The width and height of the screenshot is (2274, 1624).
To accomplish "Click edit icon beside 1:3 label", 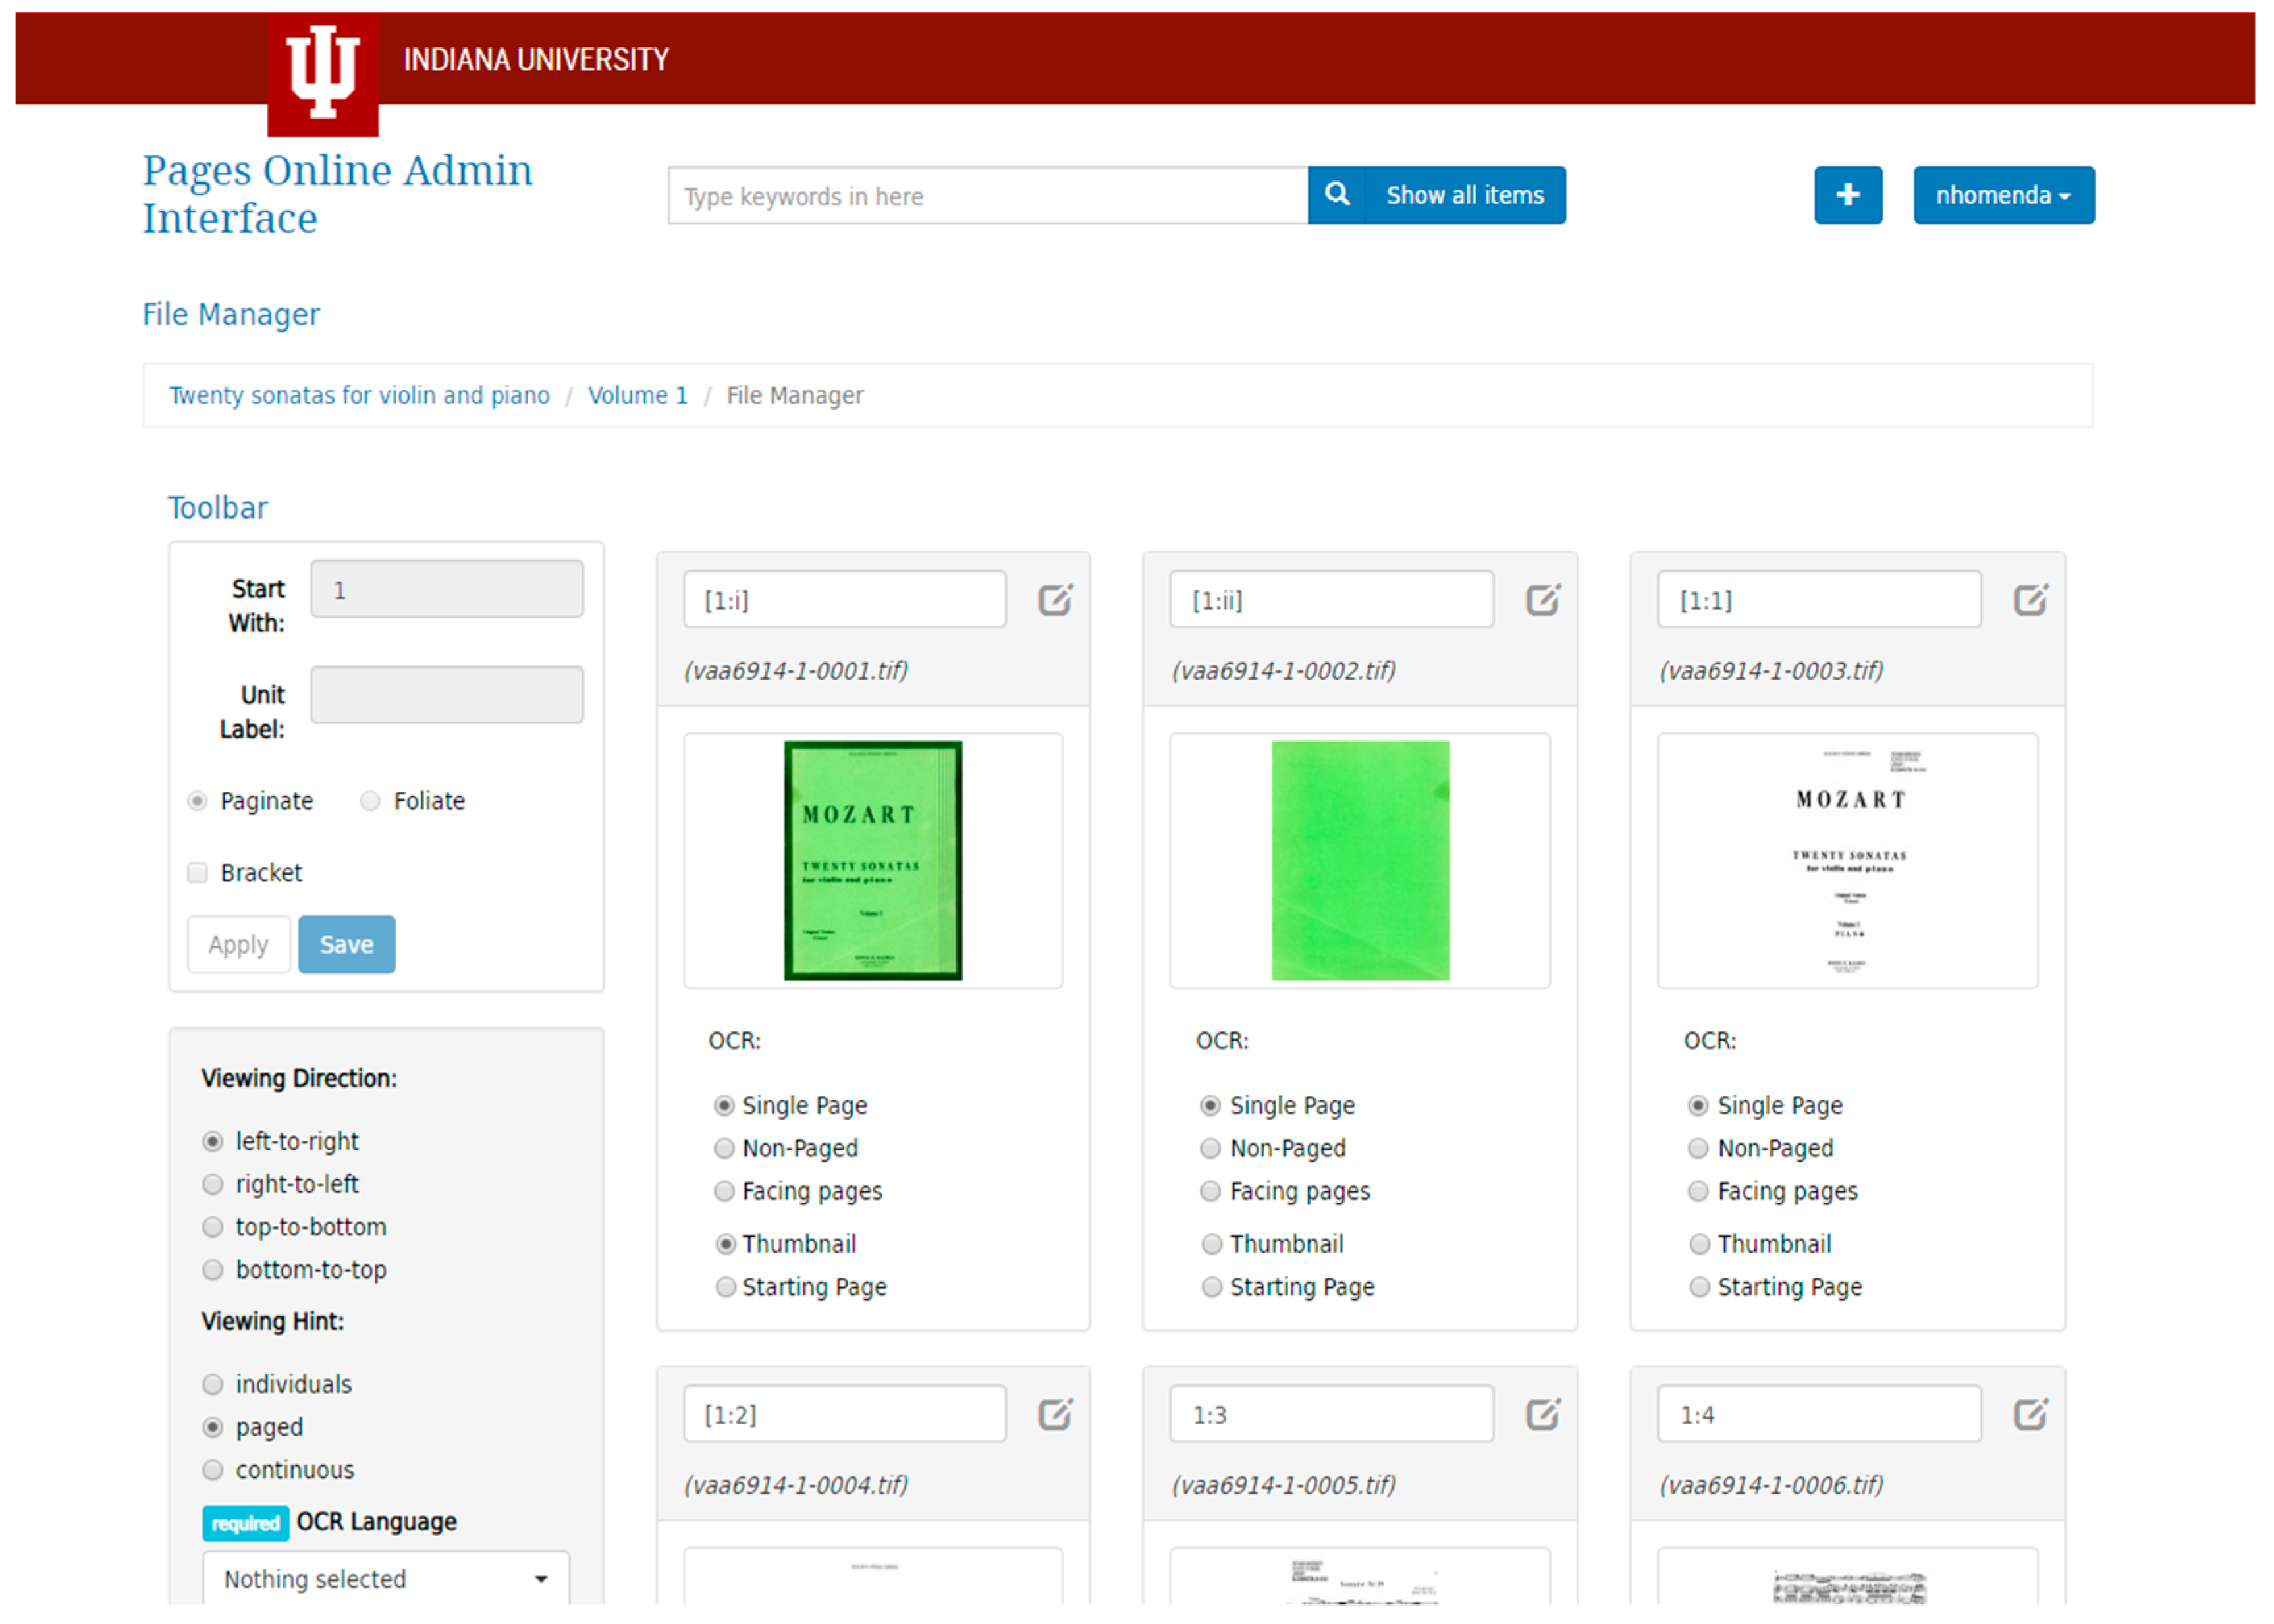I will 1542,1414.
